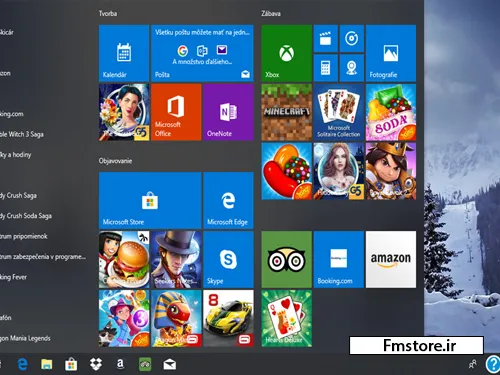Open the Movies clapperboard tile
This screenshot has height=375, width=500.
(326, 39)
